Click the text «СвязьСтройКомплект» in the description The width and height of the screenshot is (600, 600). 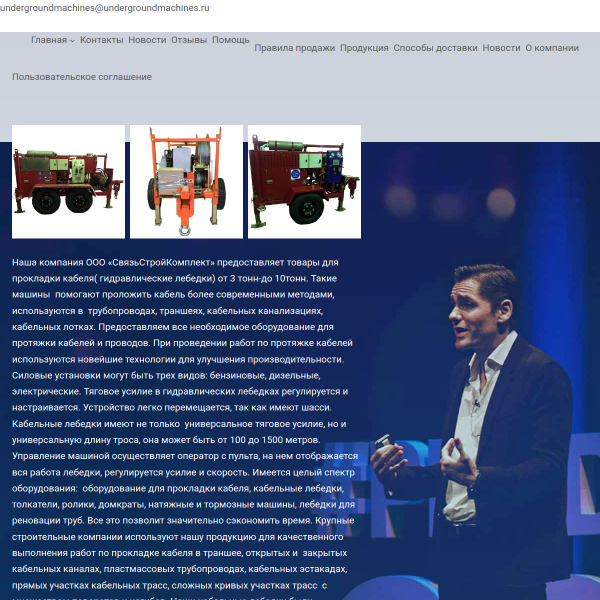point(161,262)
